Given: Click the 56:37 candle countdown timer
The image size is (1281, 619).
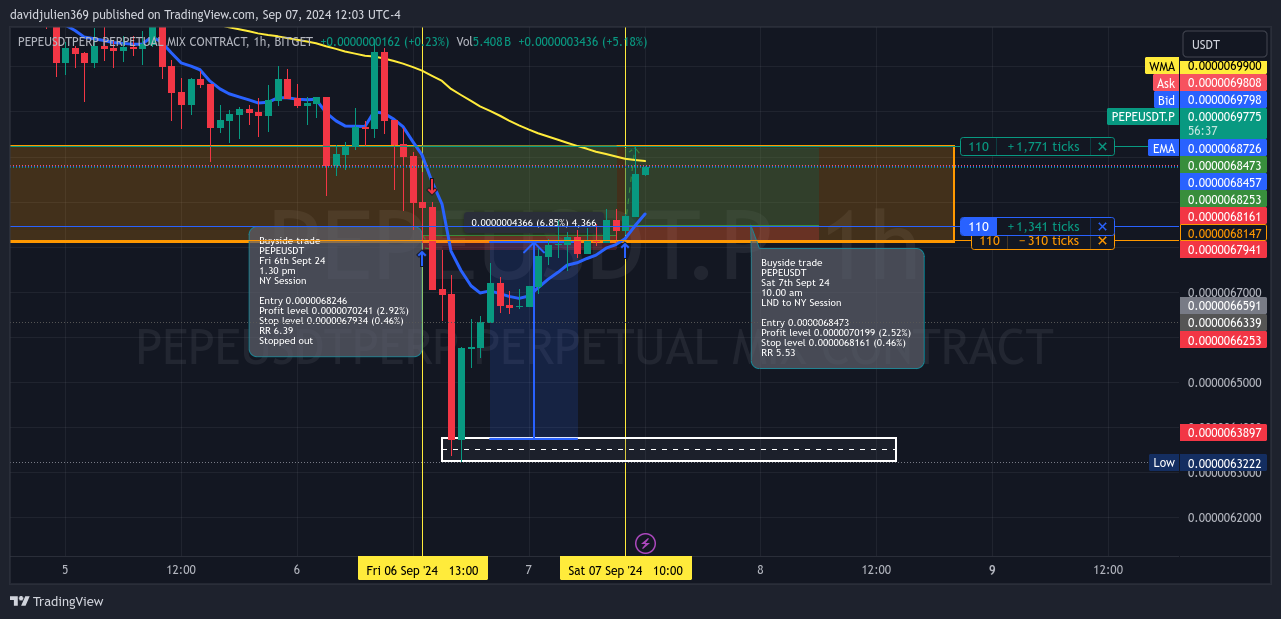Looking at the screenshot, I should pyautogui.click(x=1201, y=131).
